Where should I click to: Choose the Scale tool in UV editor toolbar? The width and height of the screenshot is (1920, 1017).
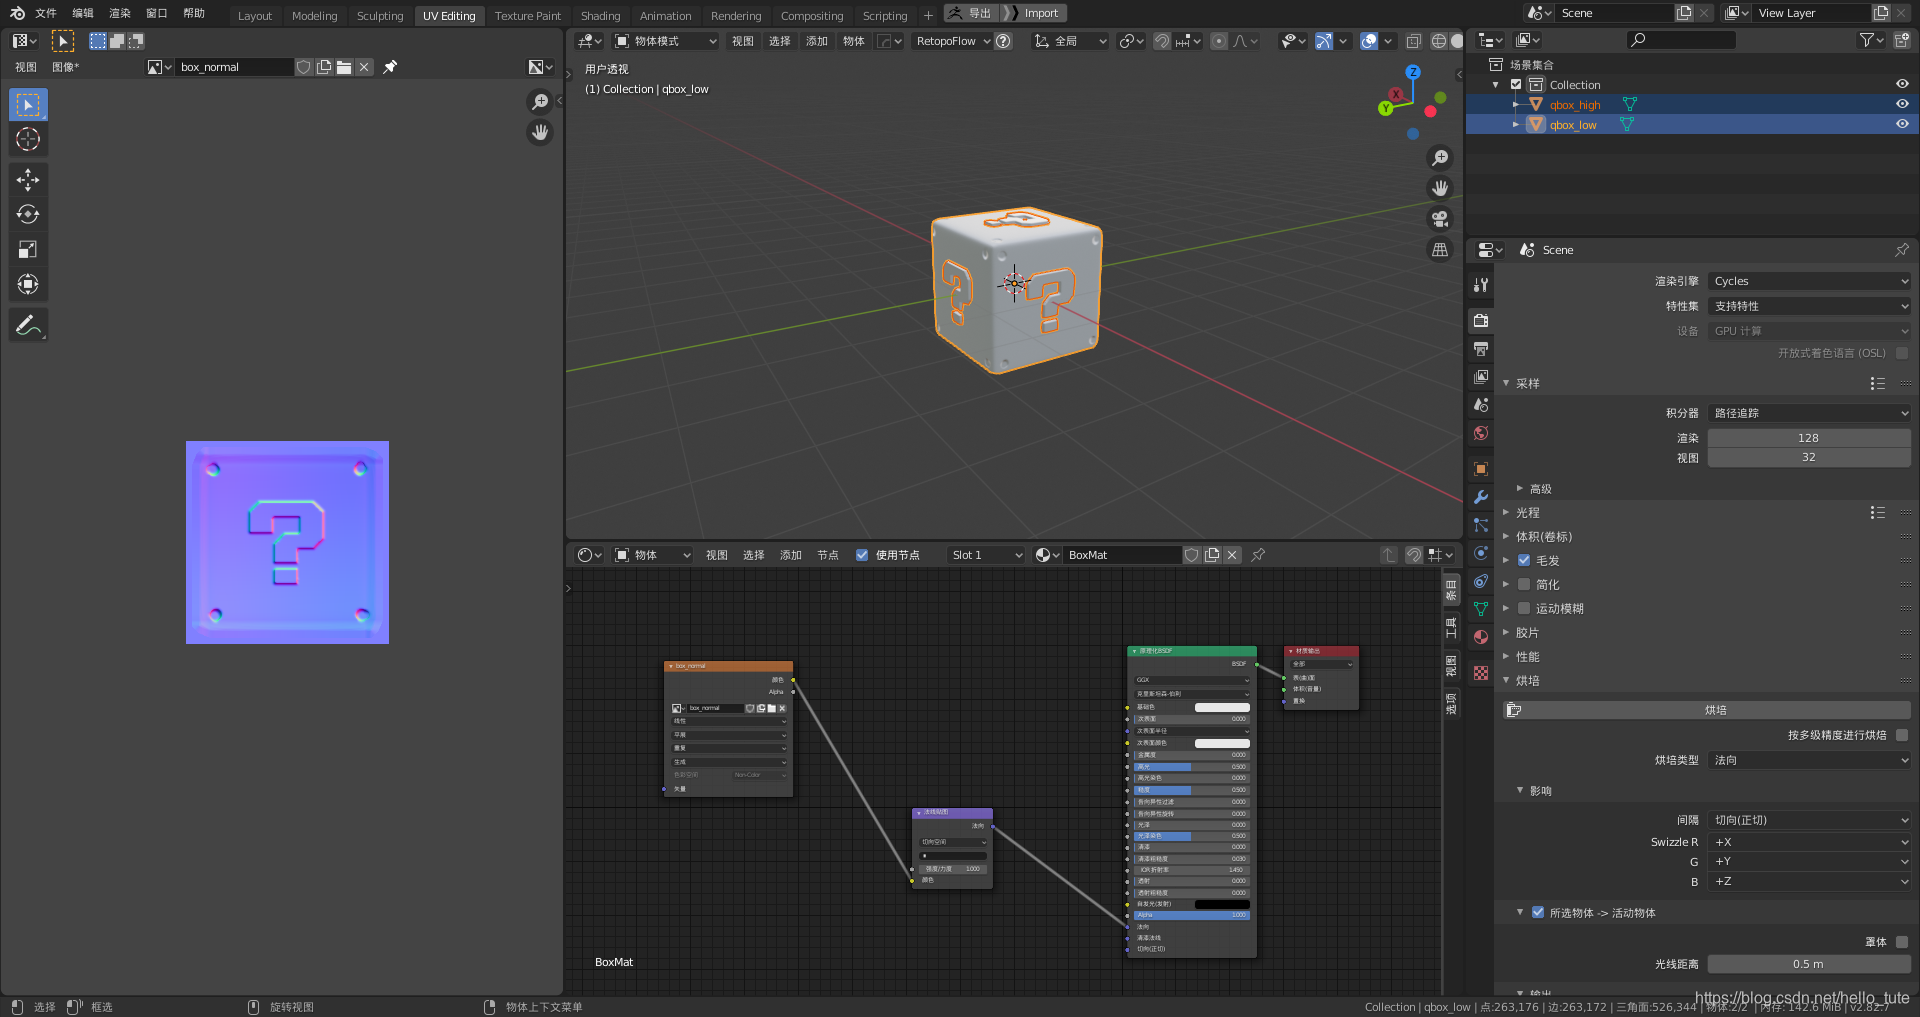pos(28,250)
